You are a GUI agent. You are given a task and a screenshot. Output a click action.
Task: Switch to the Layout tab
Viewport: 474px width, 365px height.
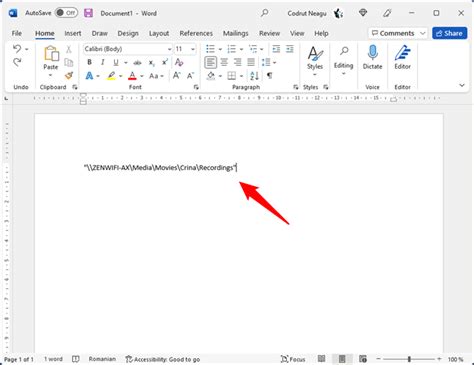[159, 33]
